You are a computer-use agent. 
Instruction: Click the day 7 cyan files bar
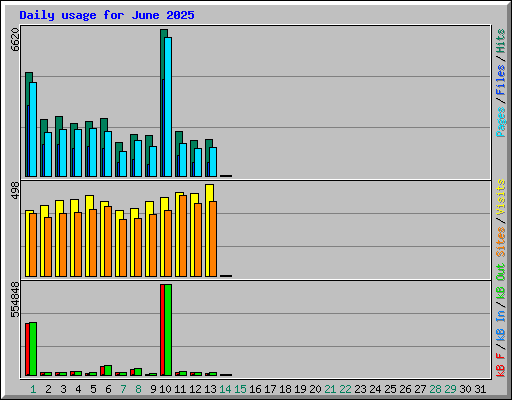pos(123,164)
